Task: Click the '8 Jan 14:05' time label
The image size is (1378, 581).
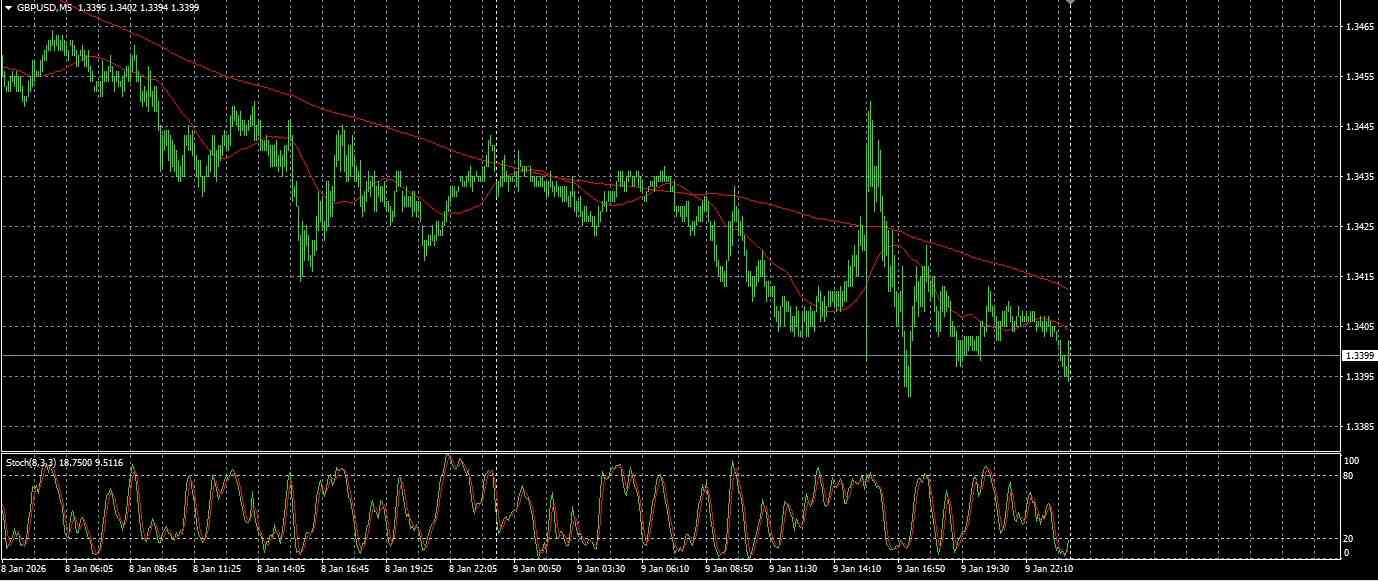Action: coord(281,569)
